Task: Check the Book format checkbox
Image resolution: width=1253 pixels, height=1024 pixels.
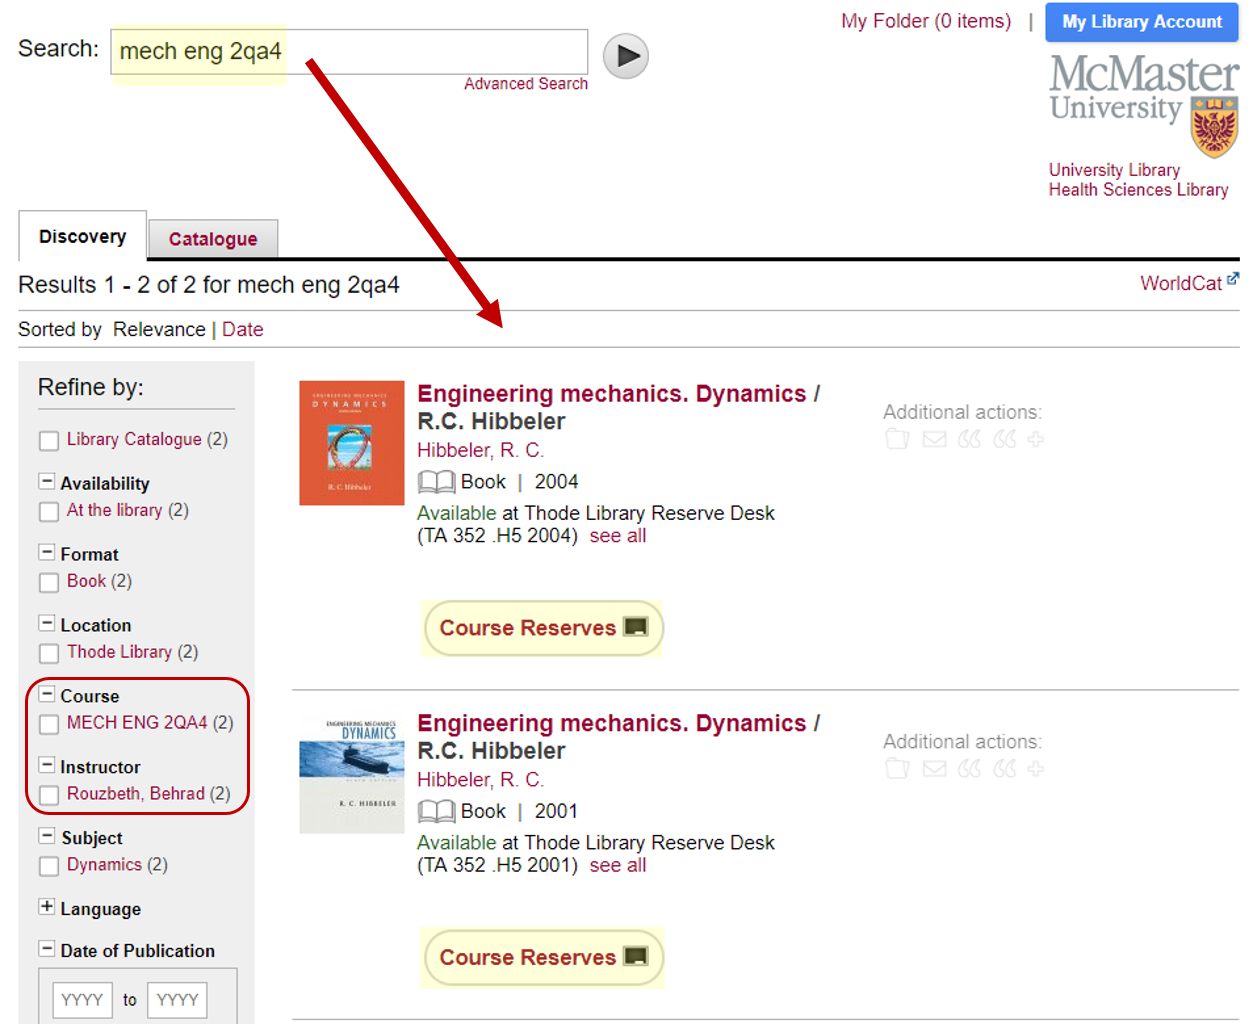Action: (x=49, y=583)
